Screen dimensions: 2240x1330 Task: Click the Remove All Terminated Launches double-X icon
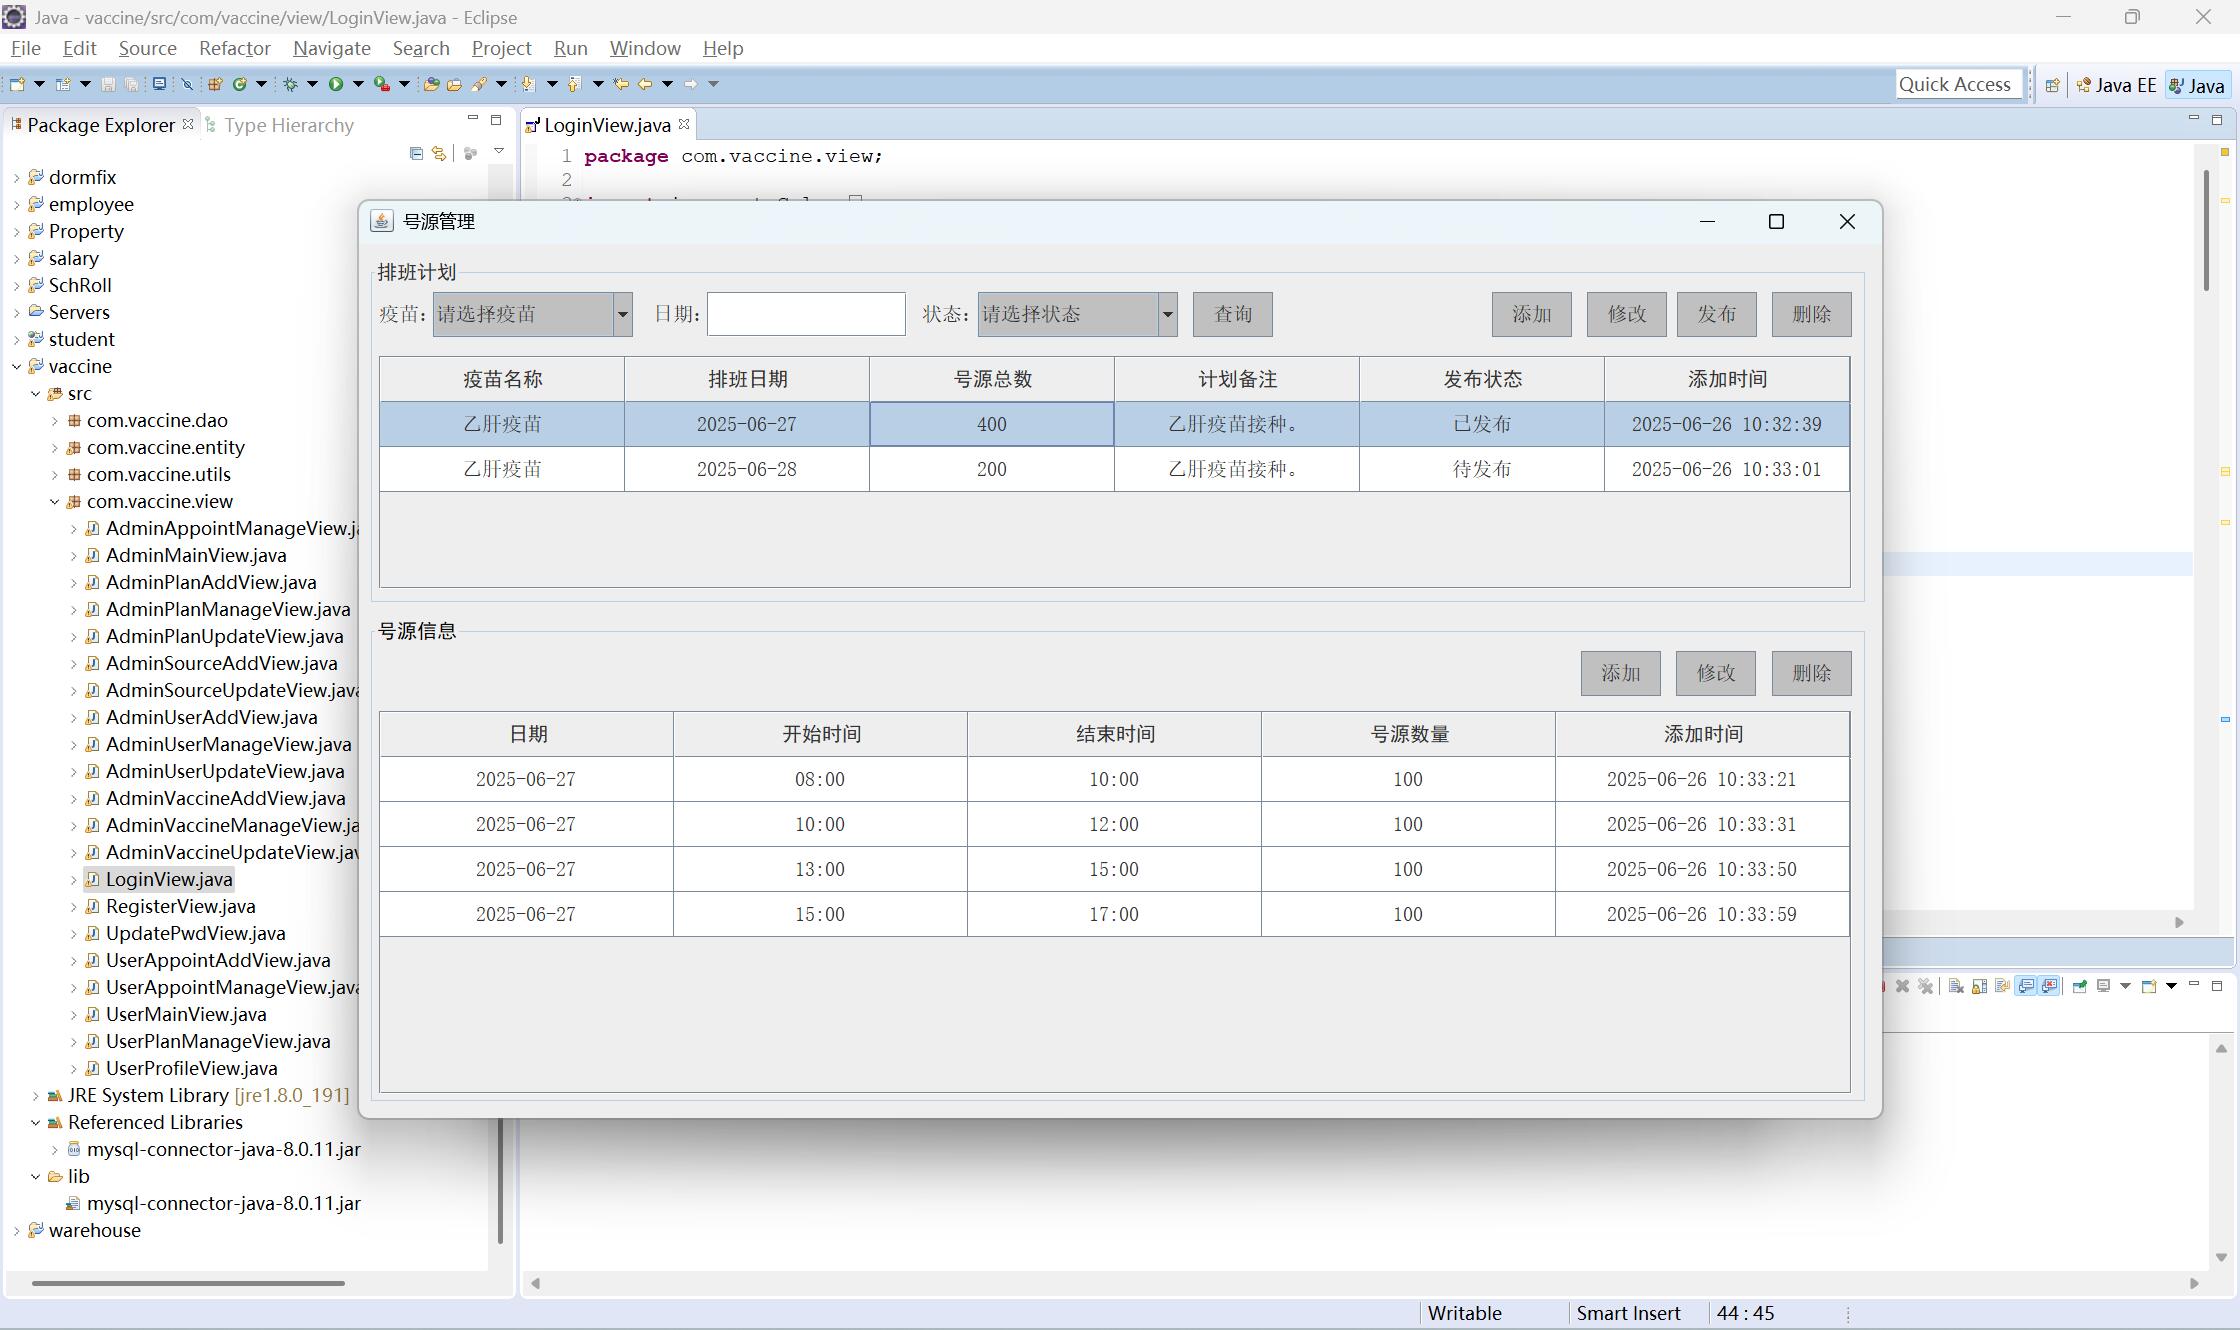coord(1926,986)
